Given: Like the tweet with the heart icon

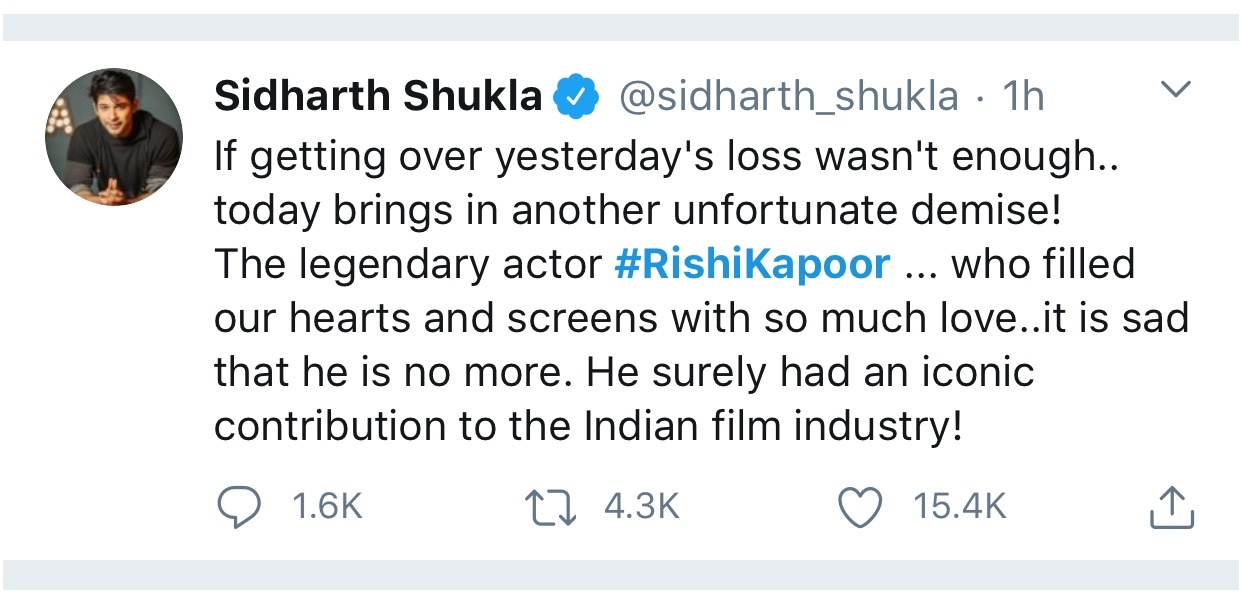Looking at the screenshot, I should tap(859, 508).
